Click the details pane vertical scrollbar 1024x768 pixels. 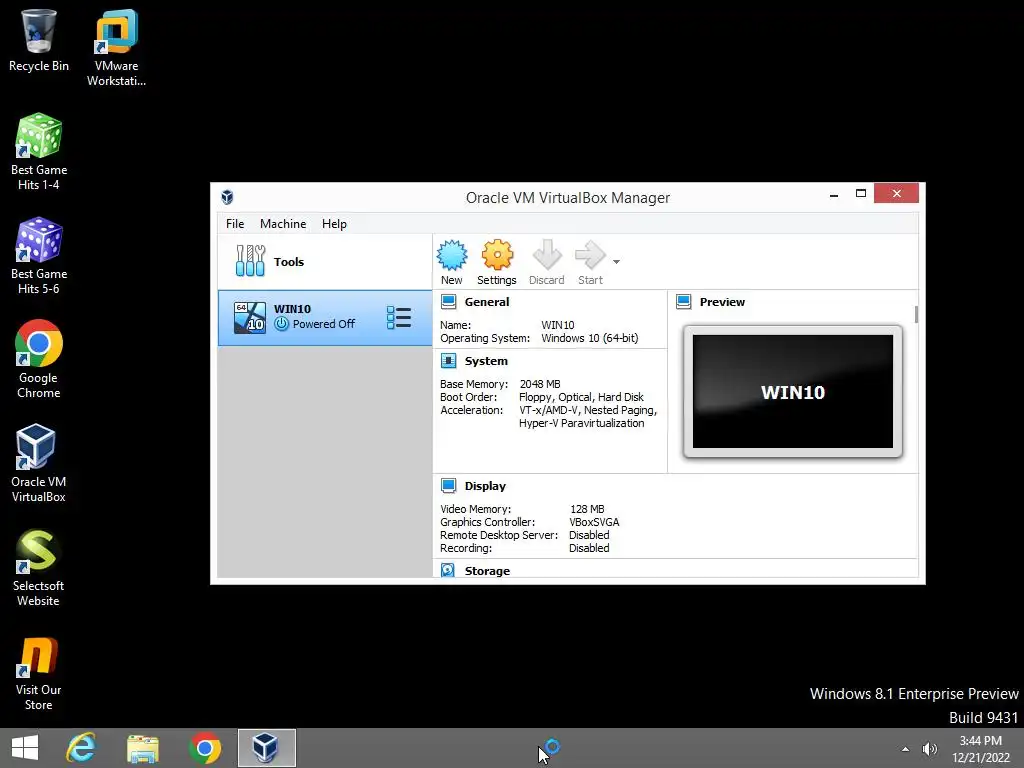click(916, 314)
